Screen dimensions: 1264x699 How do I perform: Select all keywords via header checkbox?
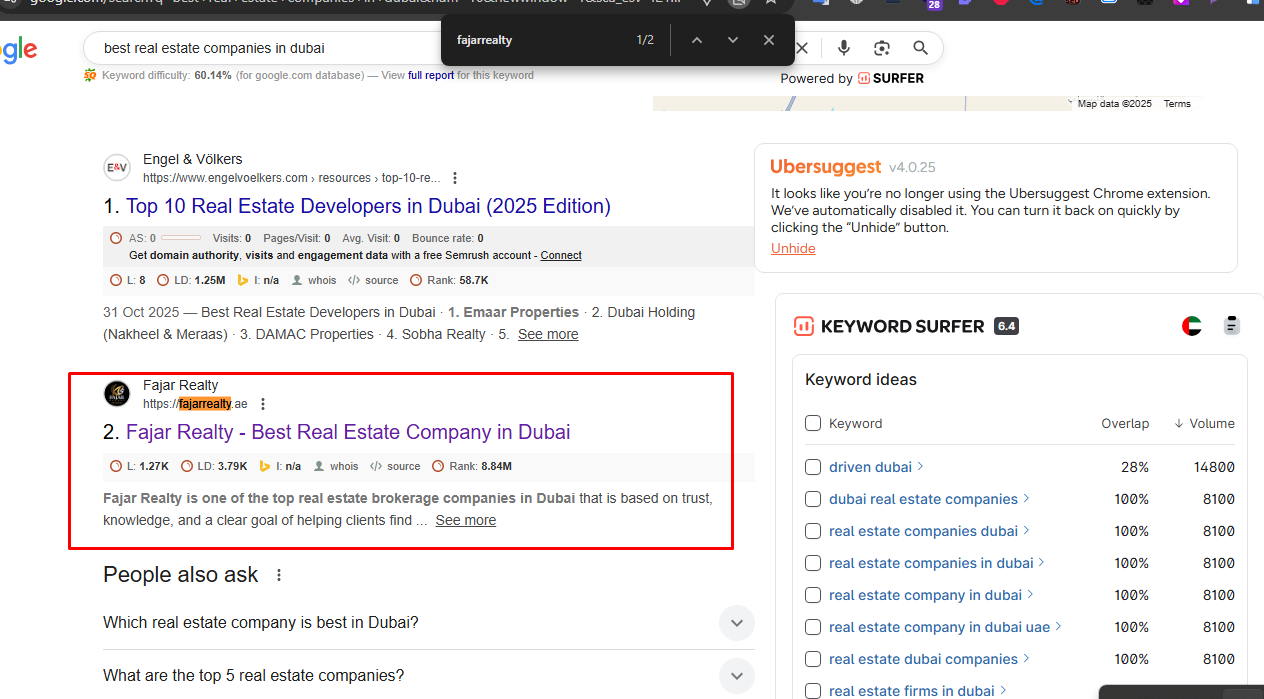point(813,423)
